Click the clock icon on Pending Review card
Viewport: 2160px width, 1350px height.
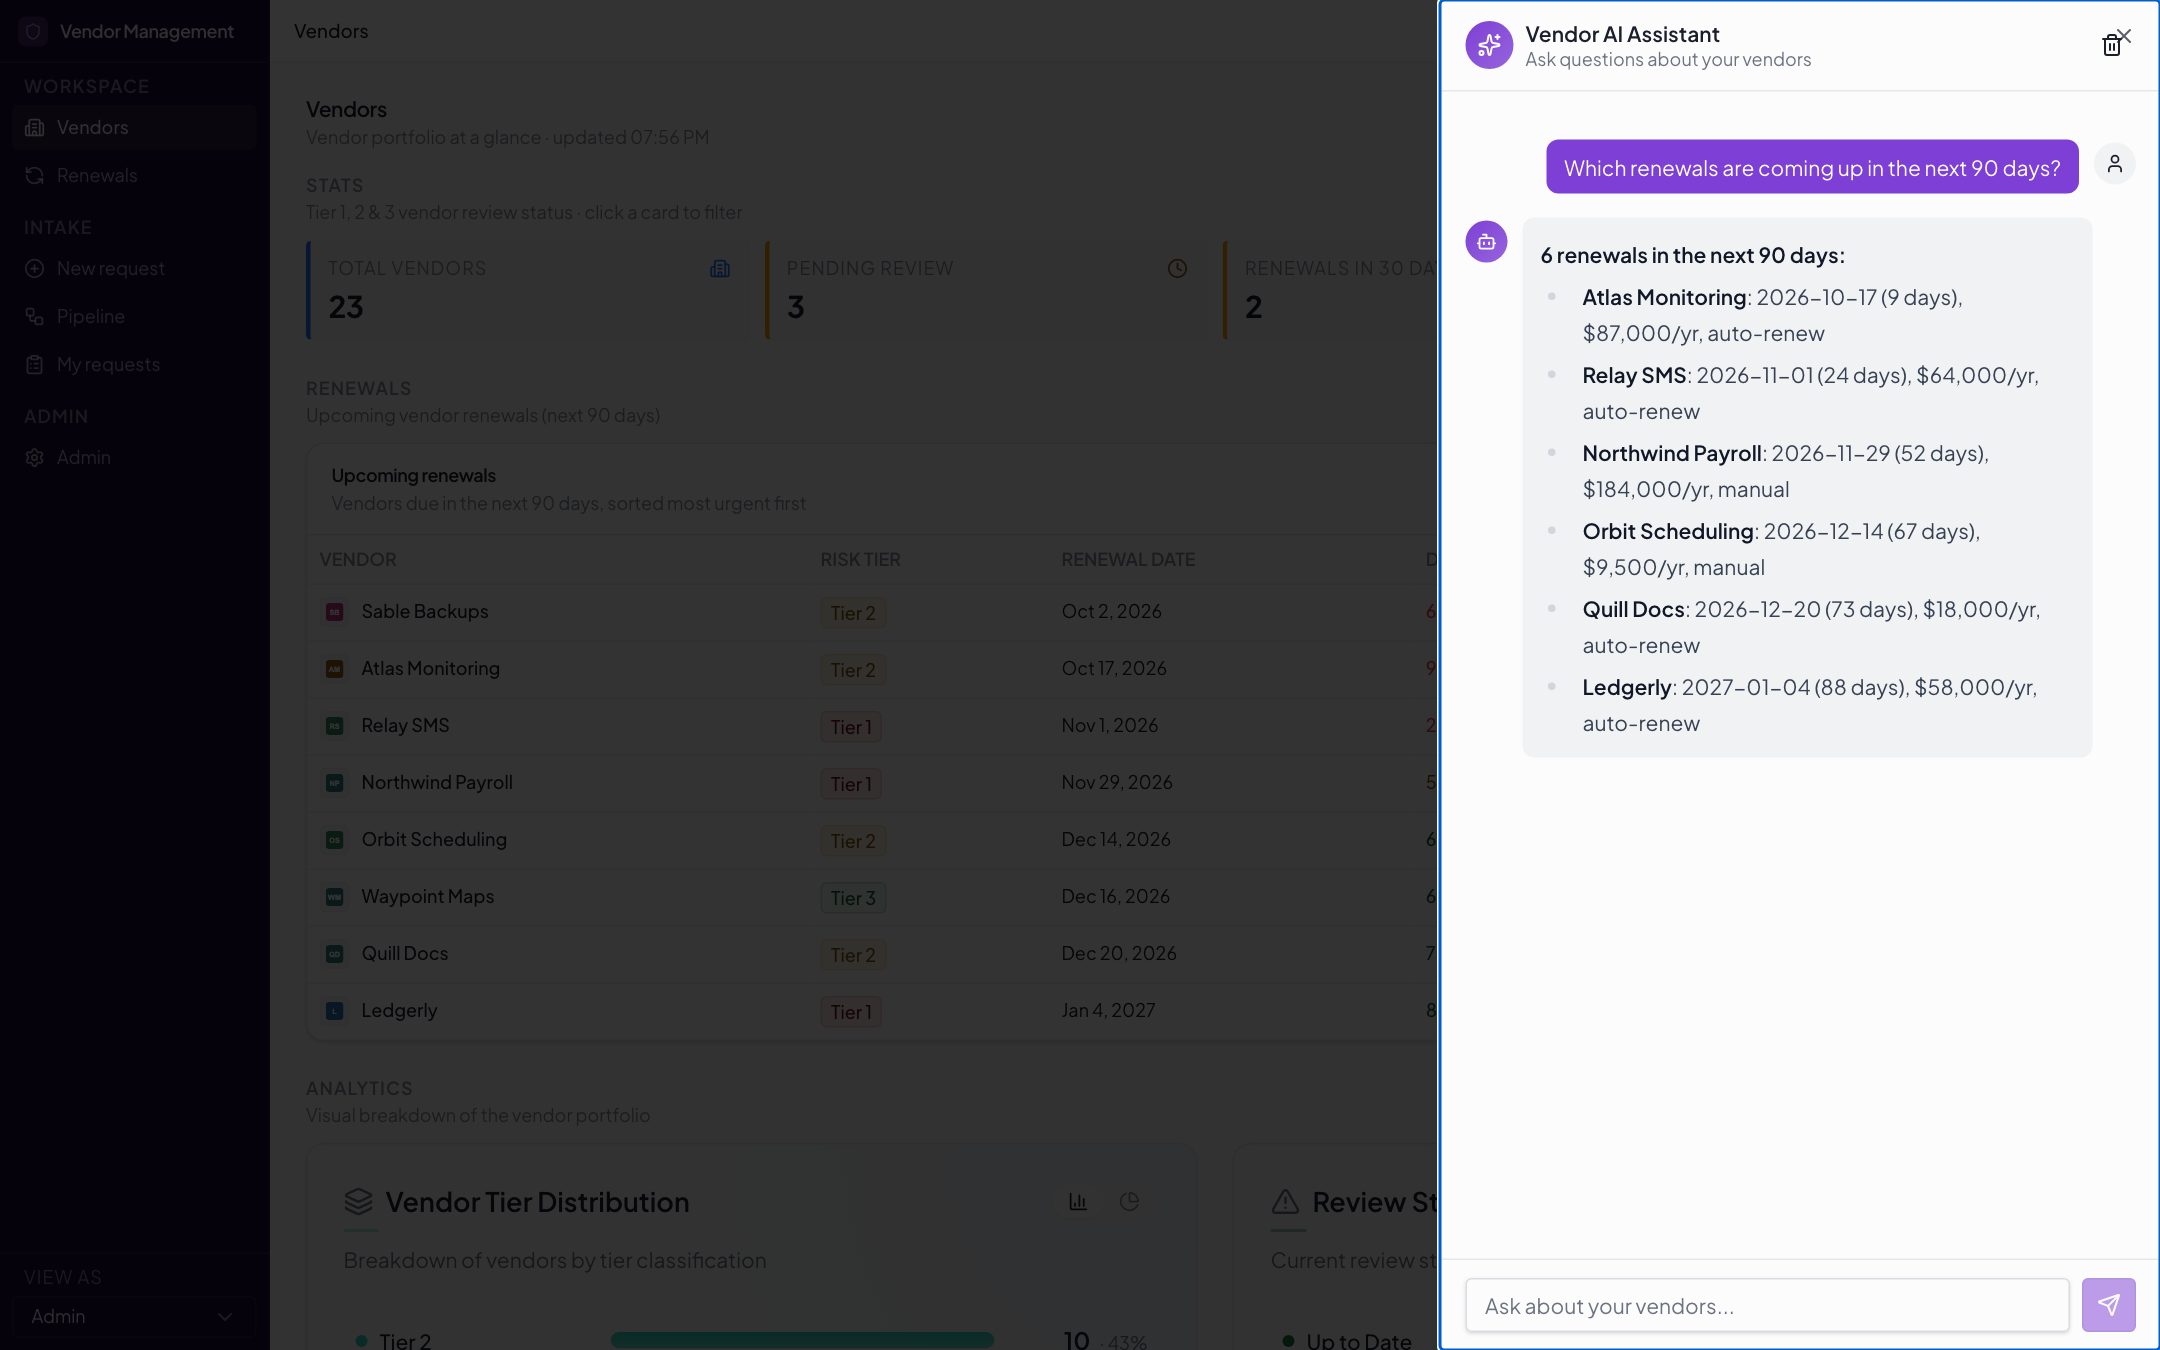point(1177,268)
